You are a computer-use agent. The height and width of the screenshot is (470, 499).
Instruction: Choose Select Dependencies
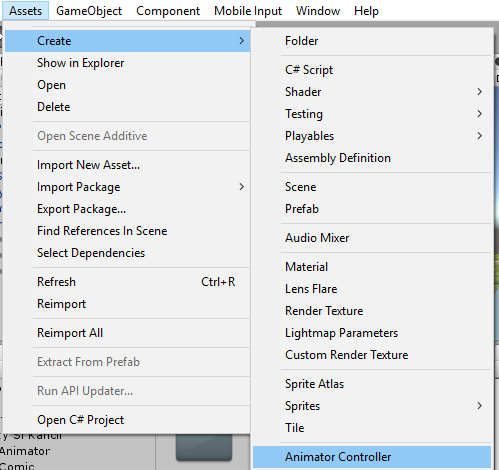[x=127, y=253]
